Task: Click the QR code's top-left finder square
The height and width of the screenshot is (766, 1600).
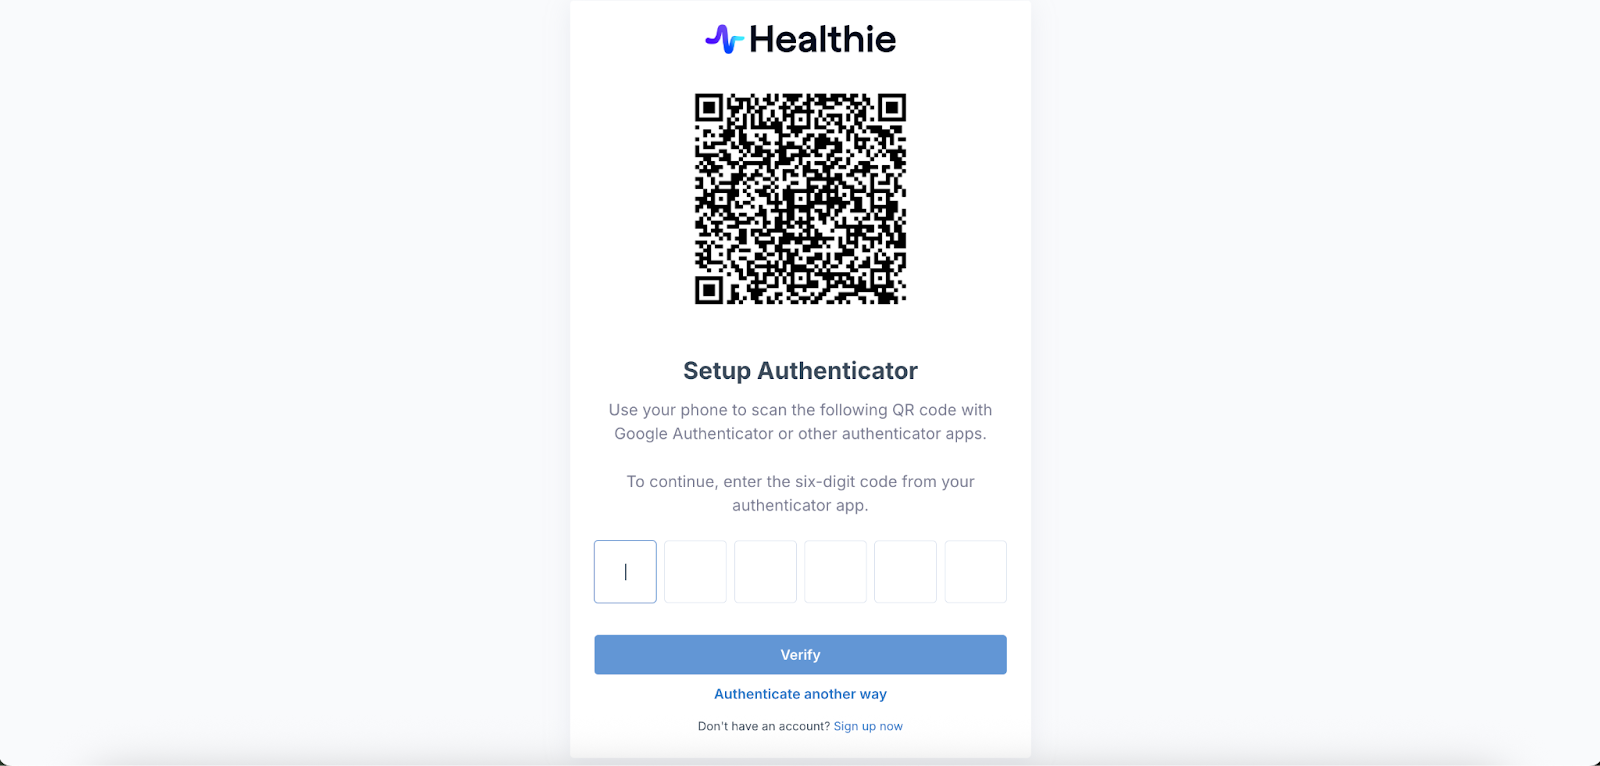Action: 709,107
